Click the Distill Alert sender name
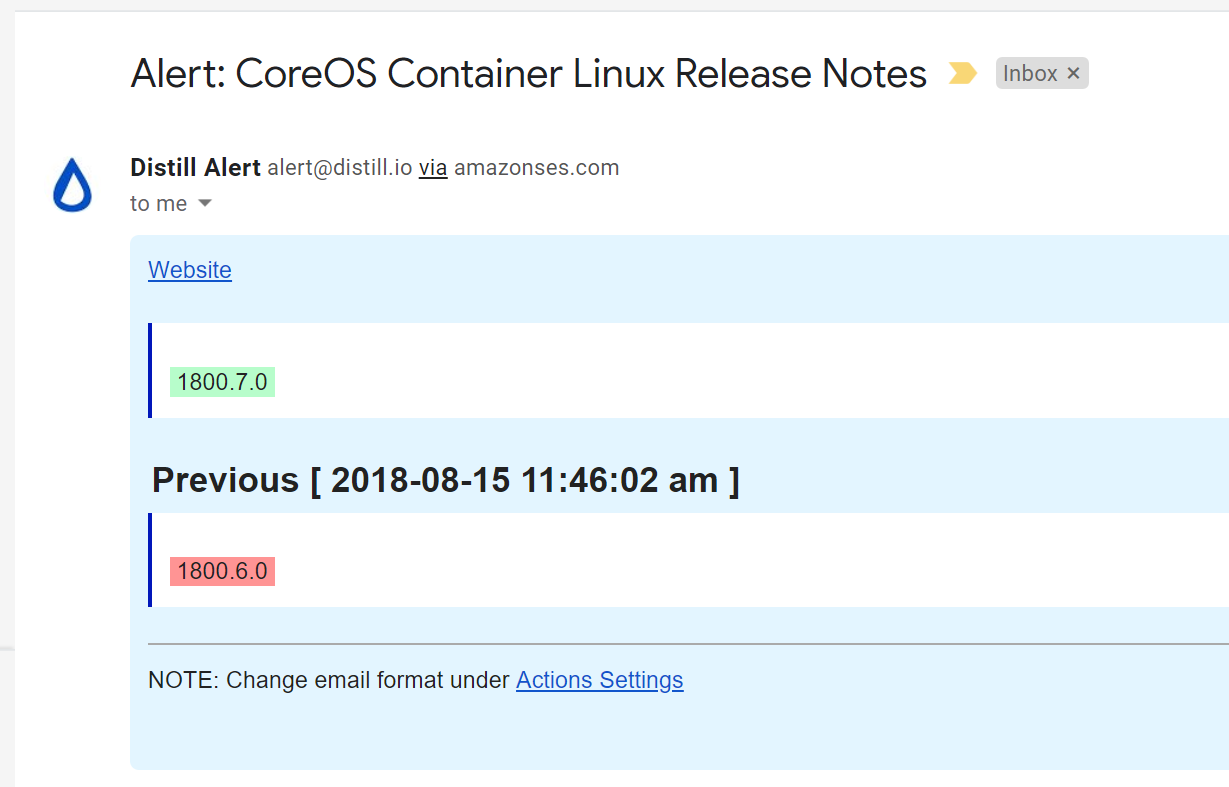The width and height of the screenshot is (1229, 787). pyautogui.click(x=195, y=168)
